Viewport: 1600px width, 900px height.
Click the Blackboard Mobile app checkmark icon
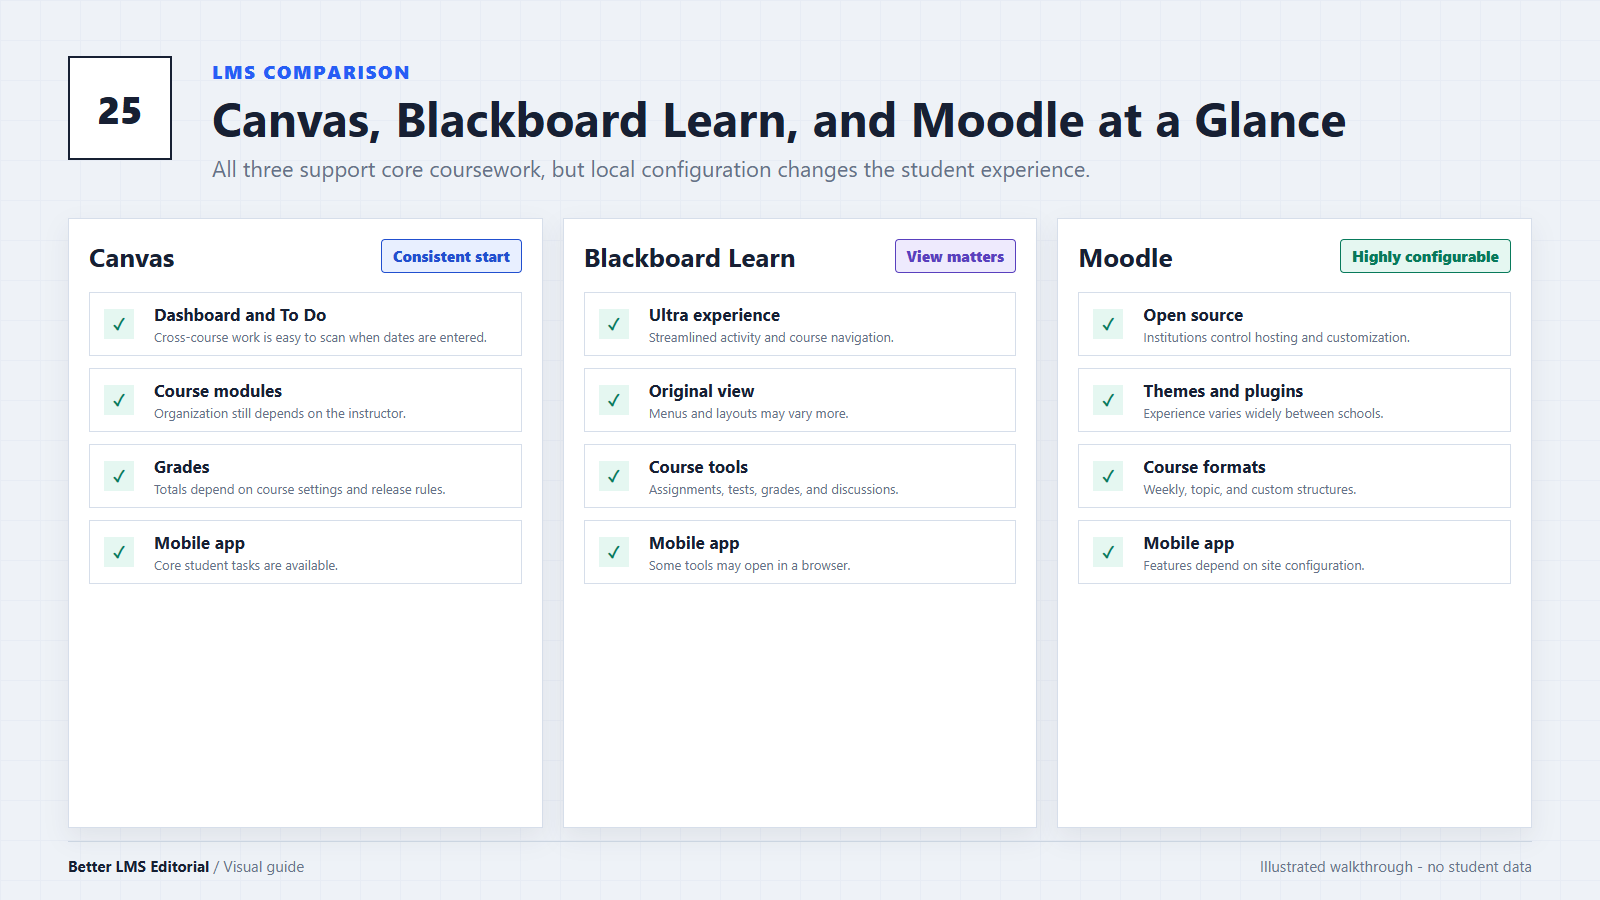tap(614, 552)
